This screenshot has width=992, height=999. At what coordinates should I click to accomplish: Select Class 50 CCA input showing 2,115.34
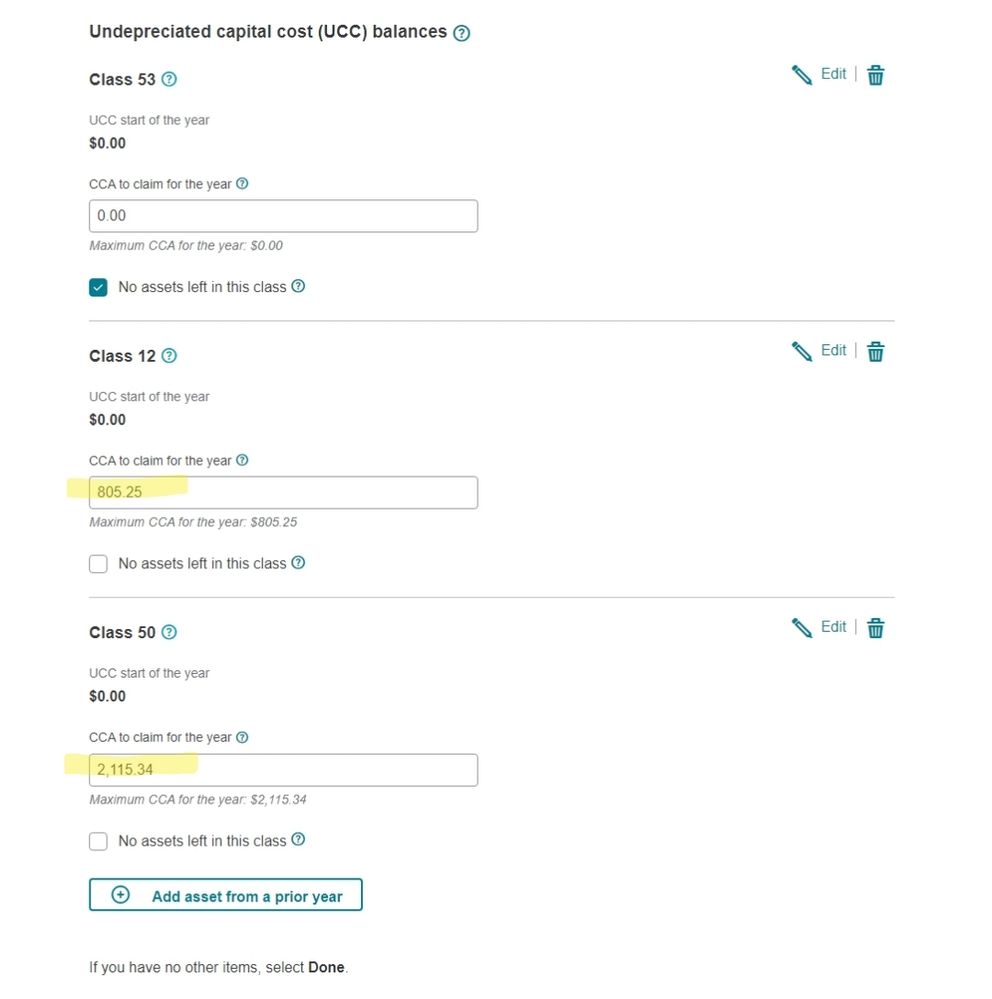(x=283, y=769)
